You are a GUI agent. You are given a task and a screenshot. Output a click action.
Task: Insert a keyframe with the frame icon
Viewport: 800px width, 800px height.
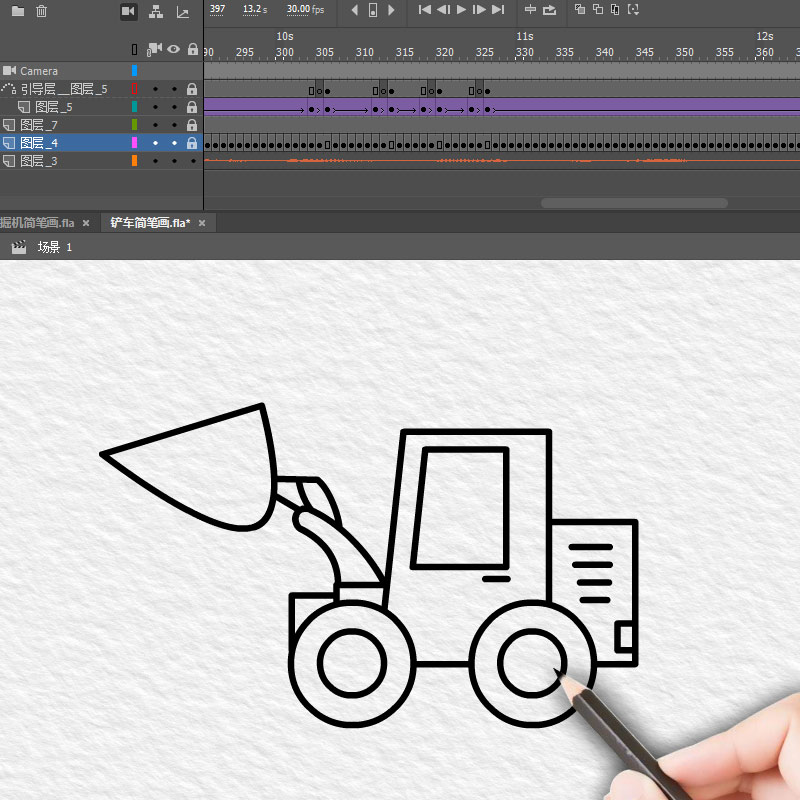pos(373,10)
